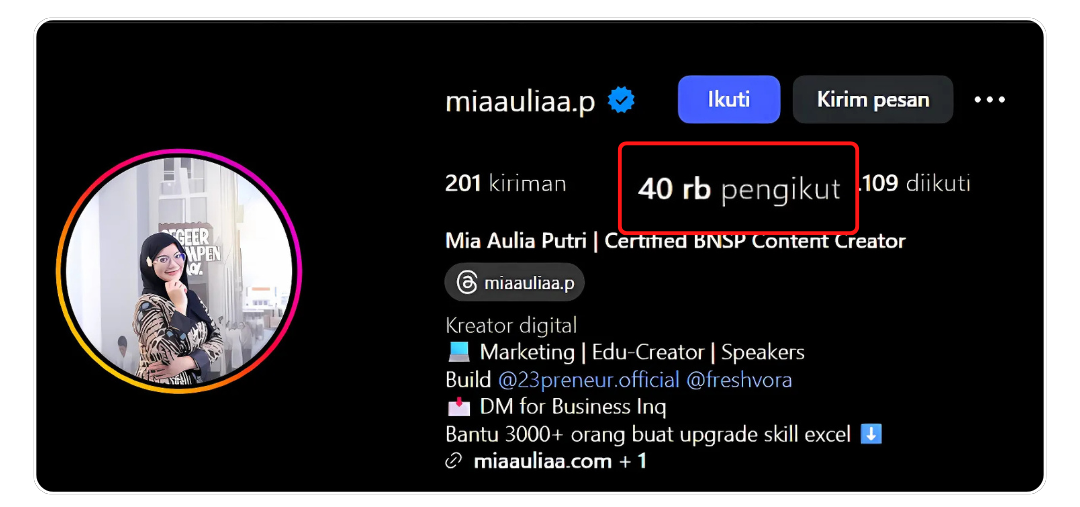
Task: Send a message via Kirim pesan
Action: 873,100
